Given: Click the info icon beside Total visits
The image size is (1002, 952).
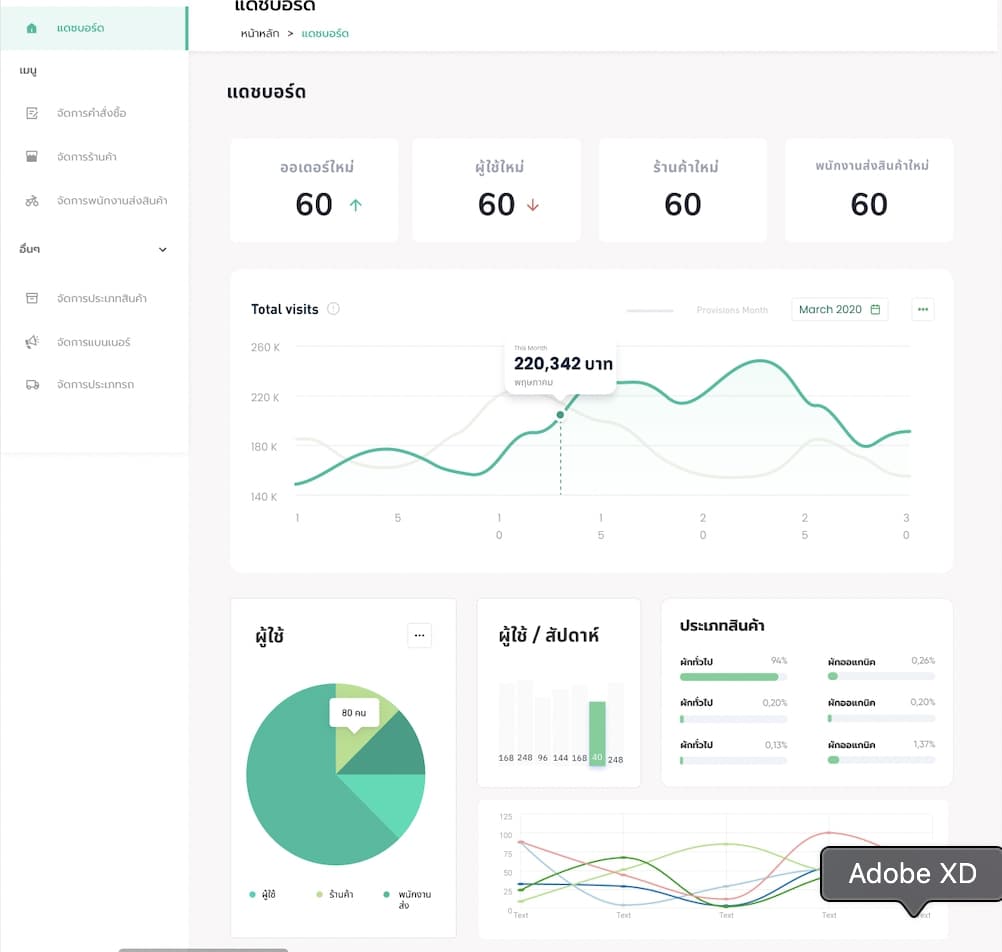Looking at the screenshot, I should click(x=334, y=309).
